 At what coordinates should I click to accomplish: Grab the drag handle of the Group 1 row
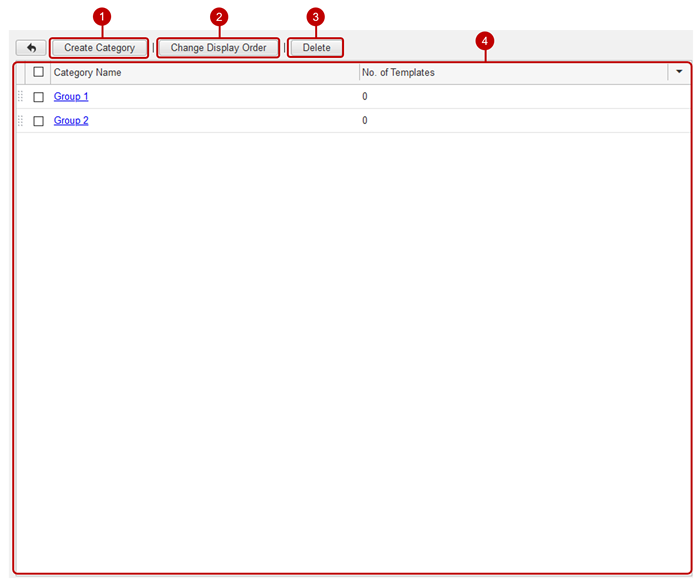[20, 97]
